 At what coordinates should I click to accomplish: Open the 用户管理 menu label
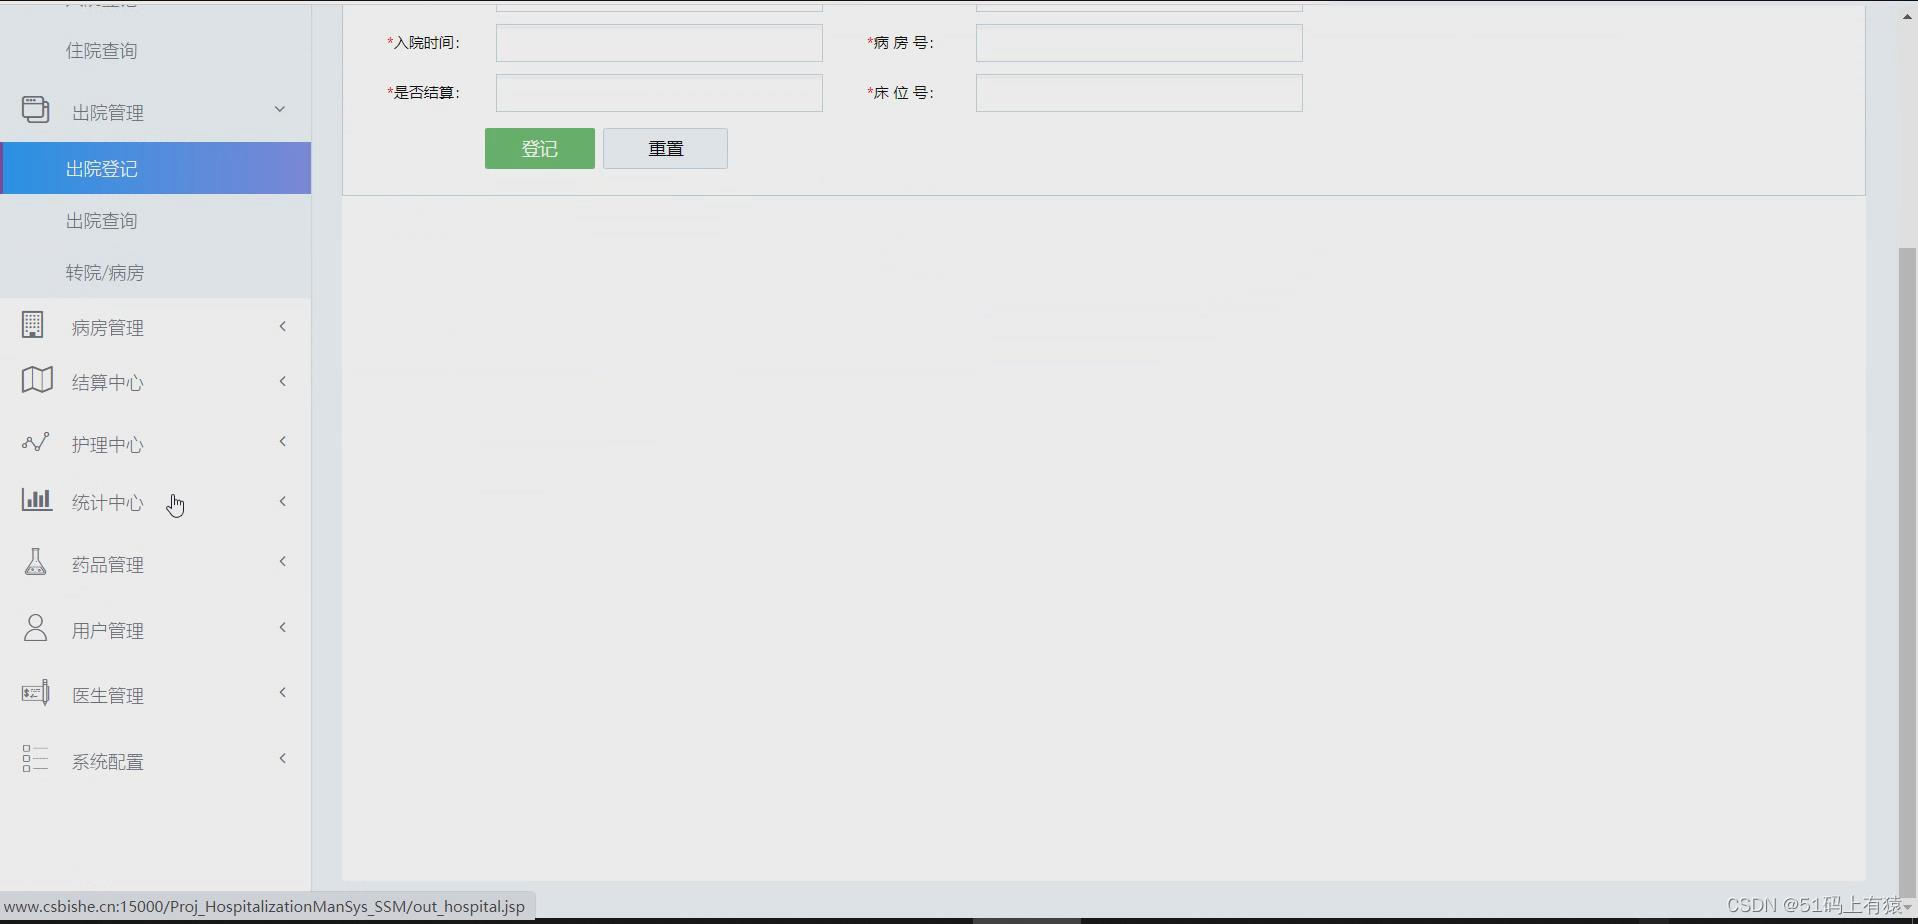108,631
